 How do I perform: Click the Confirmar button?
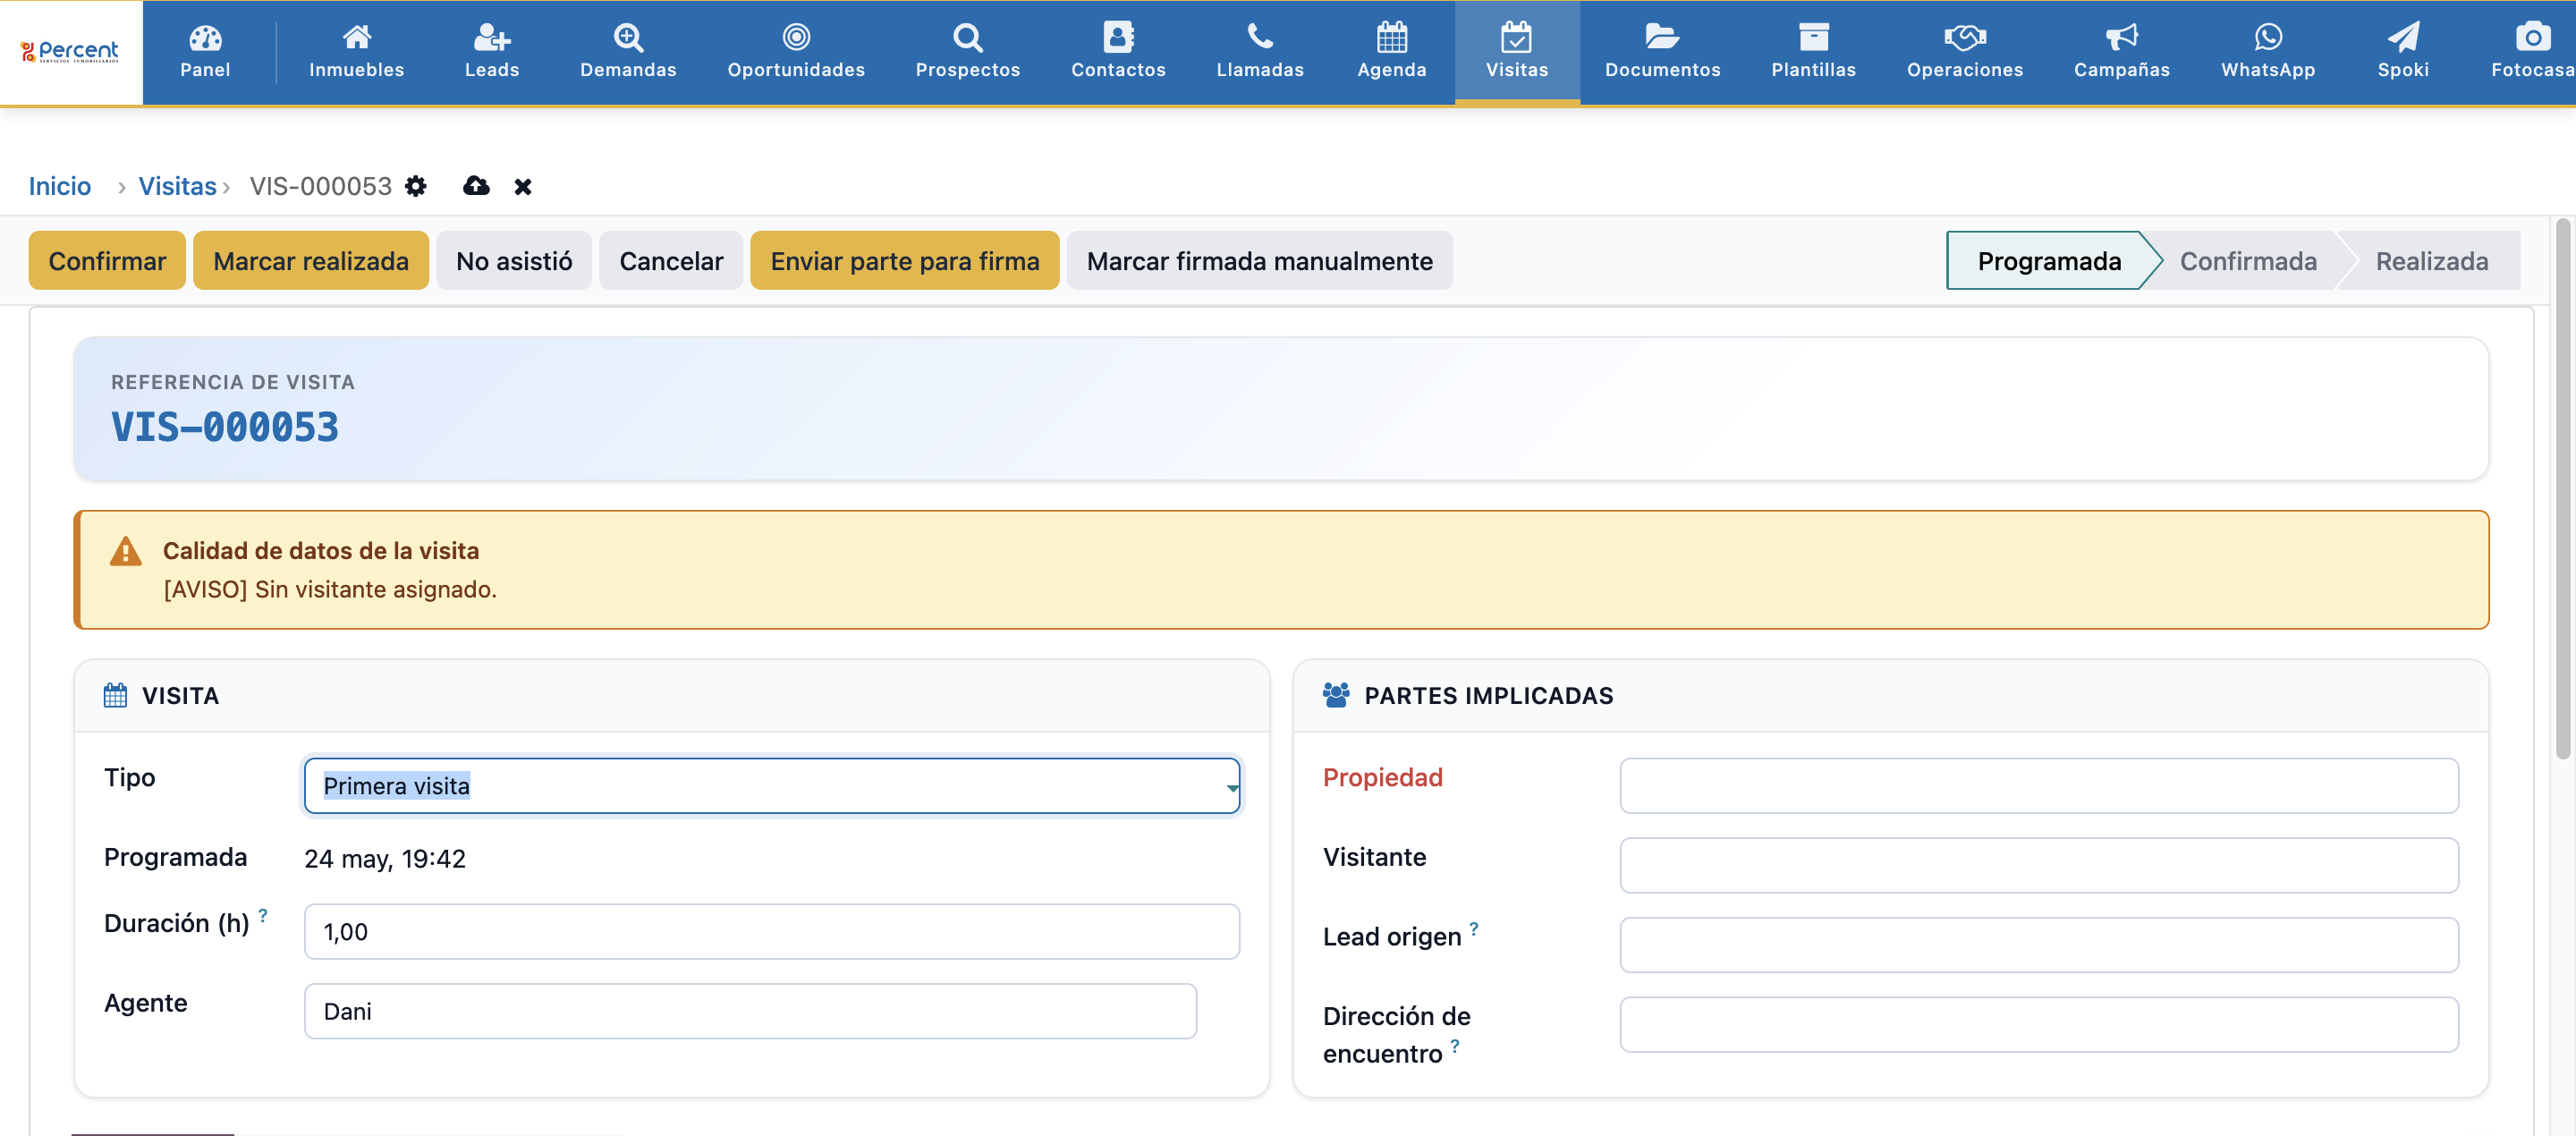pos(107,261)
